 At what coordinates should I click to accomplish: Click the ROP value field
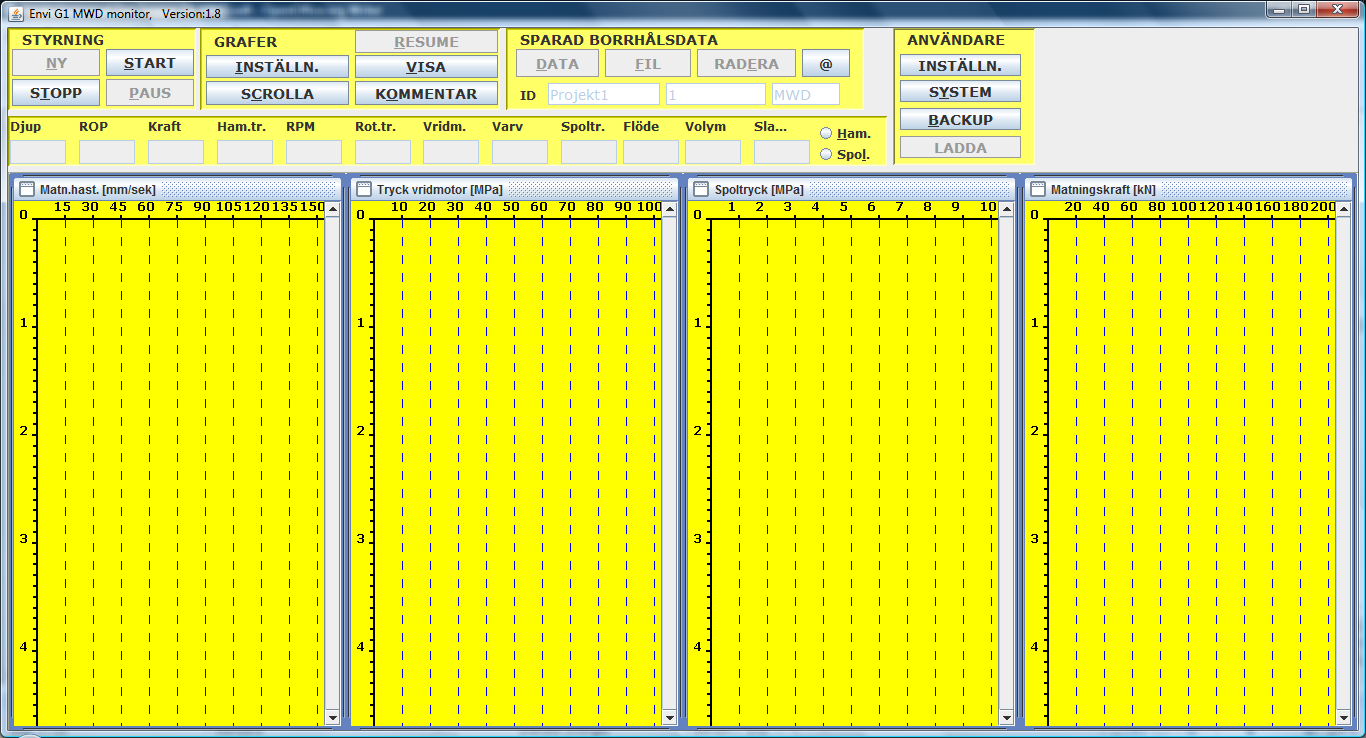pyautogui.click(x=107, y=152)
